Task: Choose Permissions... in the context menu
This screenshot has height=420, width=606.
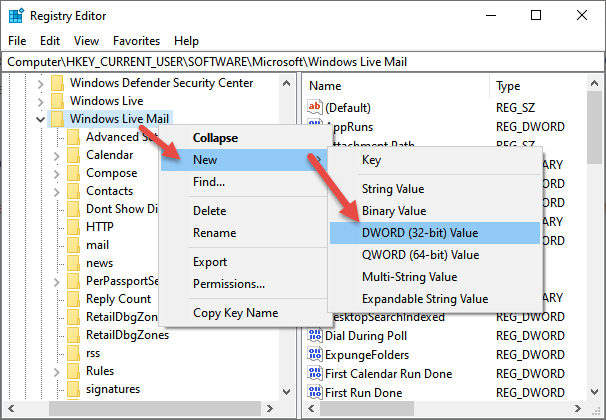Action: click(245, 284)
